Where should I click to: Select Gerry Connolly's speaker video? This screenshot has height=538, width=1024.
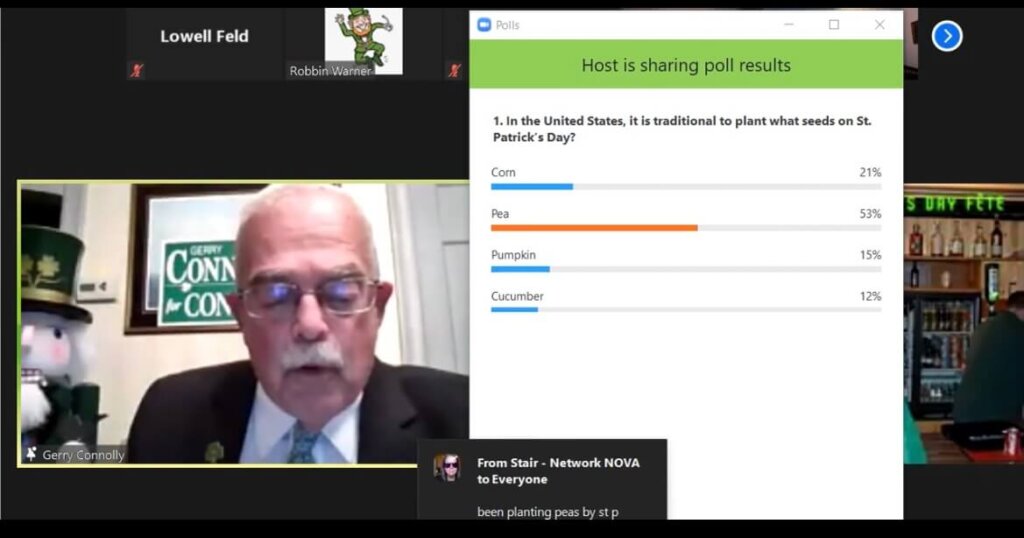pyautogui.click(x=243, y=324)
